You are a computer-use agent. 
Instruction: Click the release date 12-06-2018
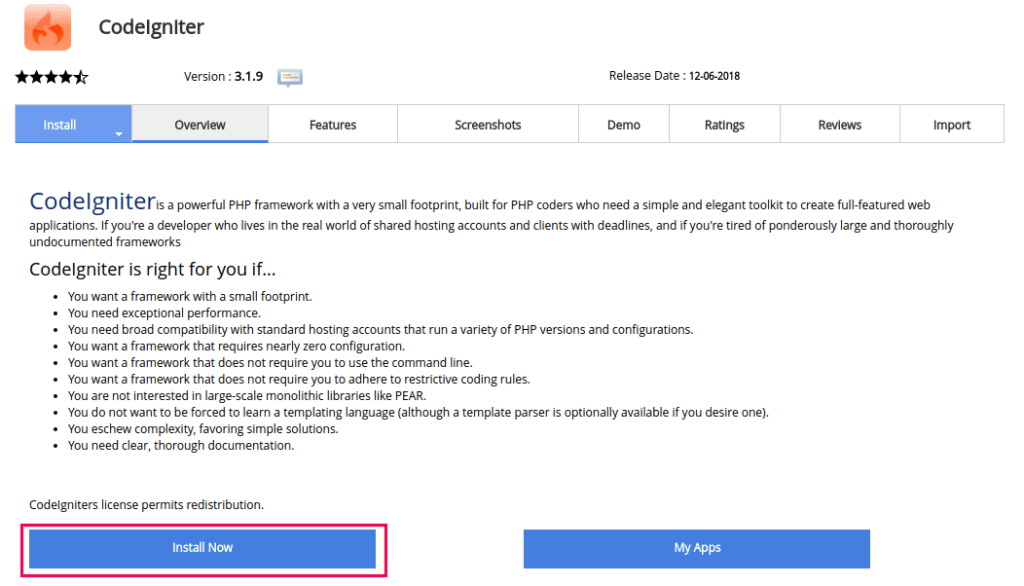714,76
